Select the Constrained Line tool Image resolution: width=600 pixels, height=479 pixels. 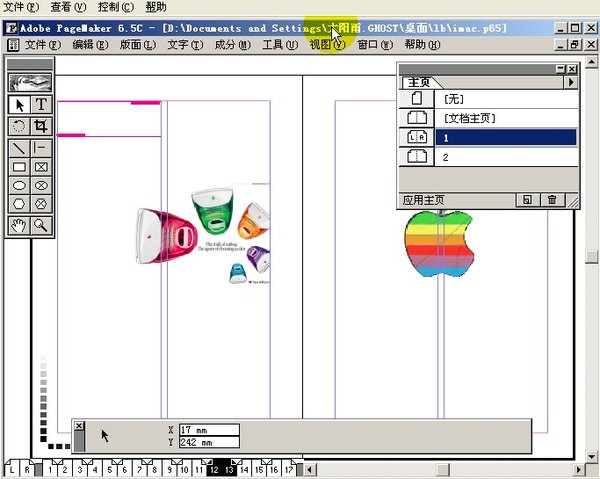pos(41,148)
